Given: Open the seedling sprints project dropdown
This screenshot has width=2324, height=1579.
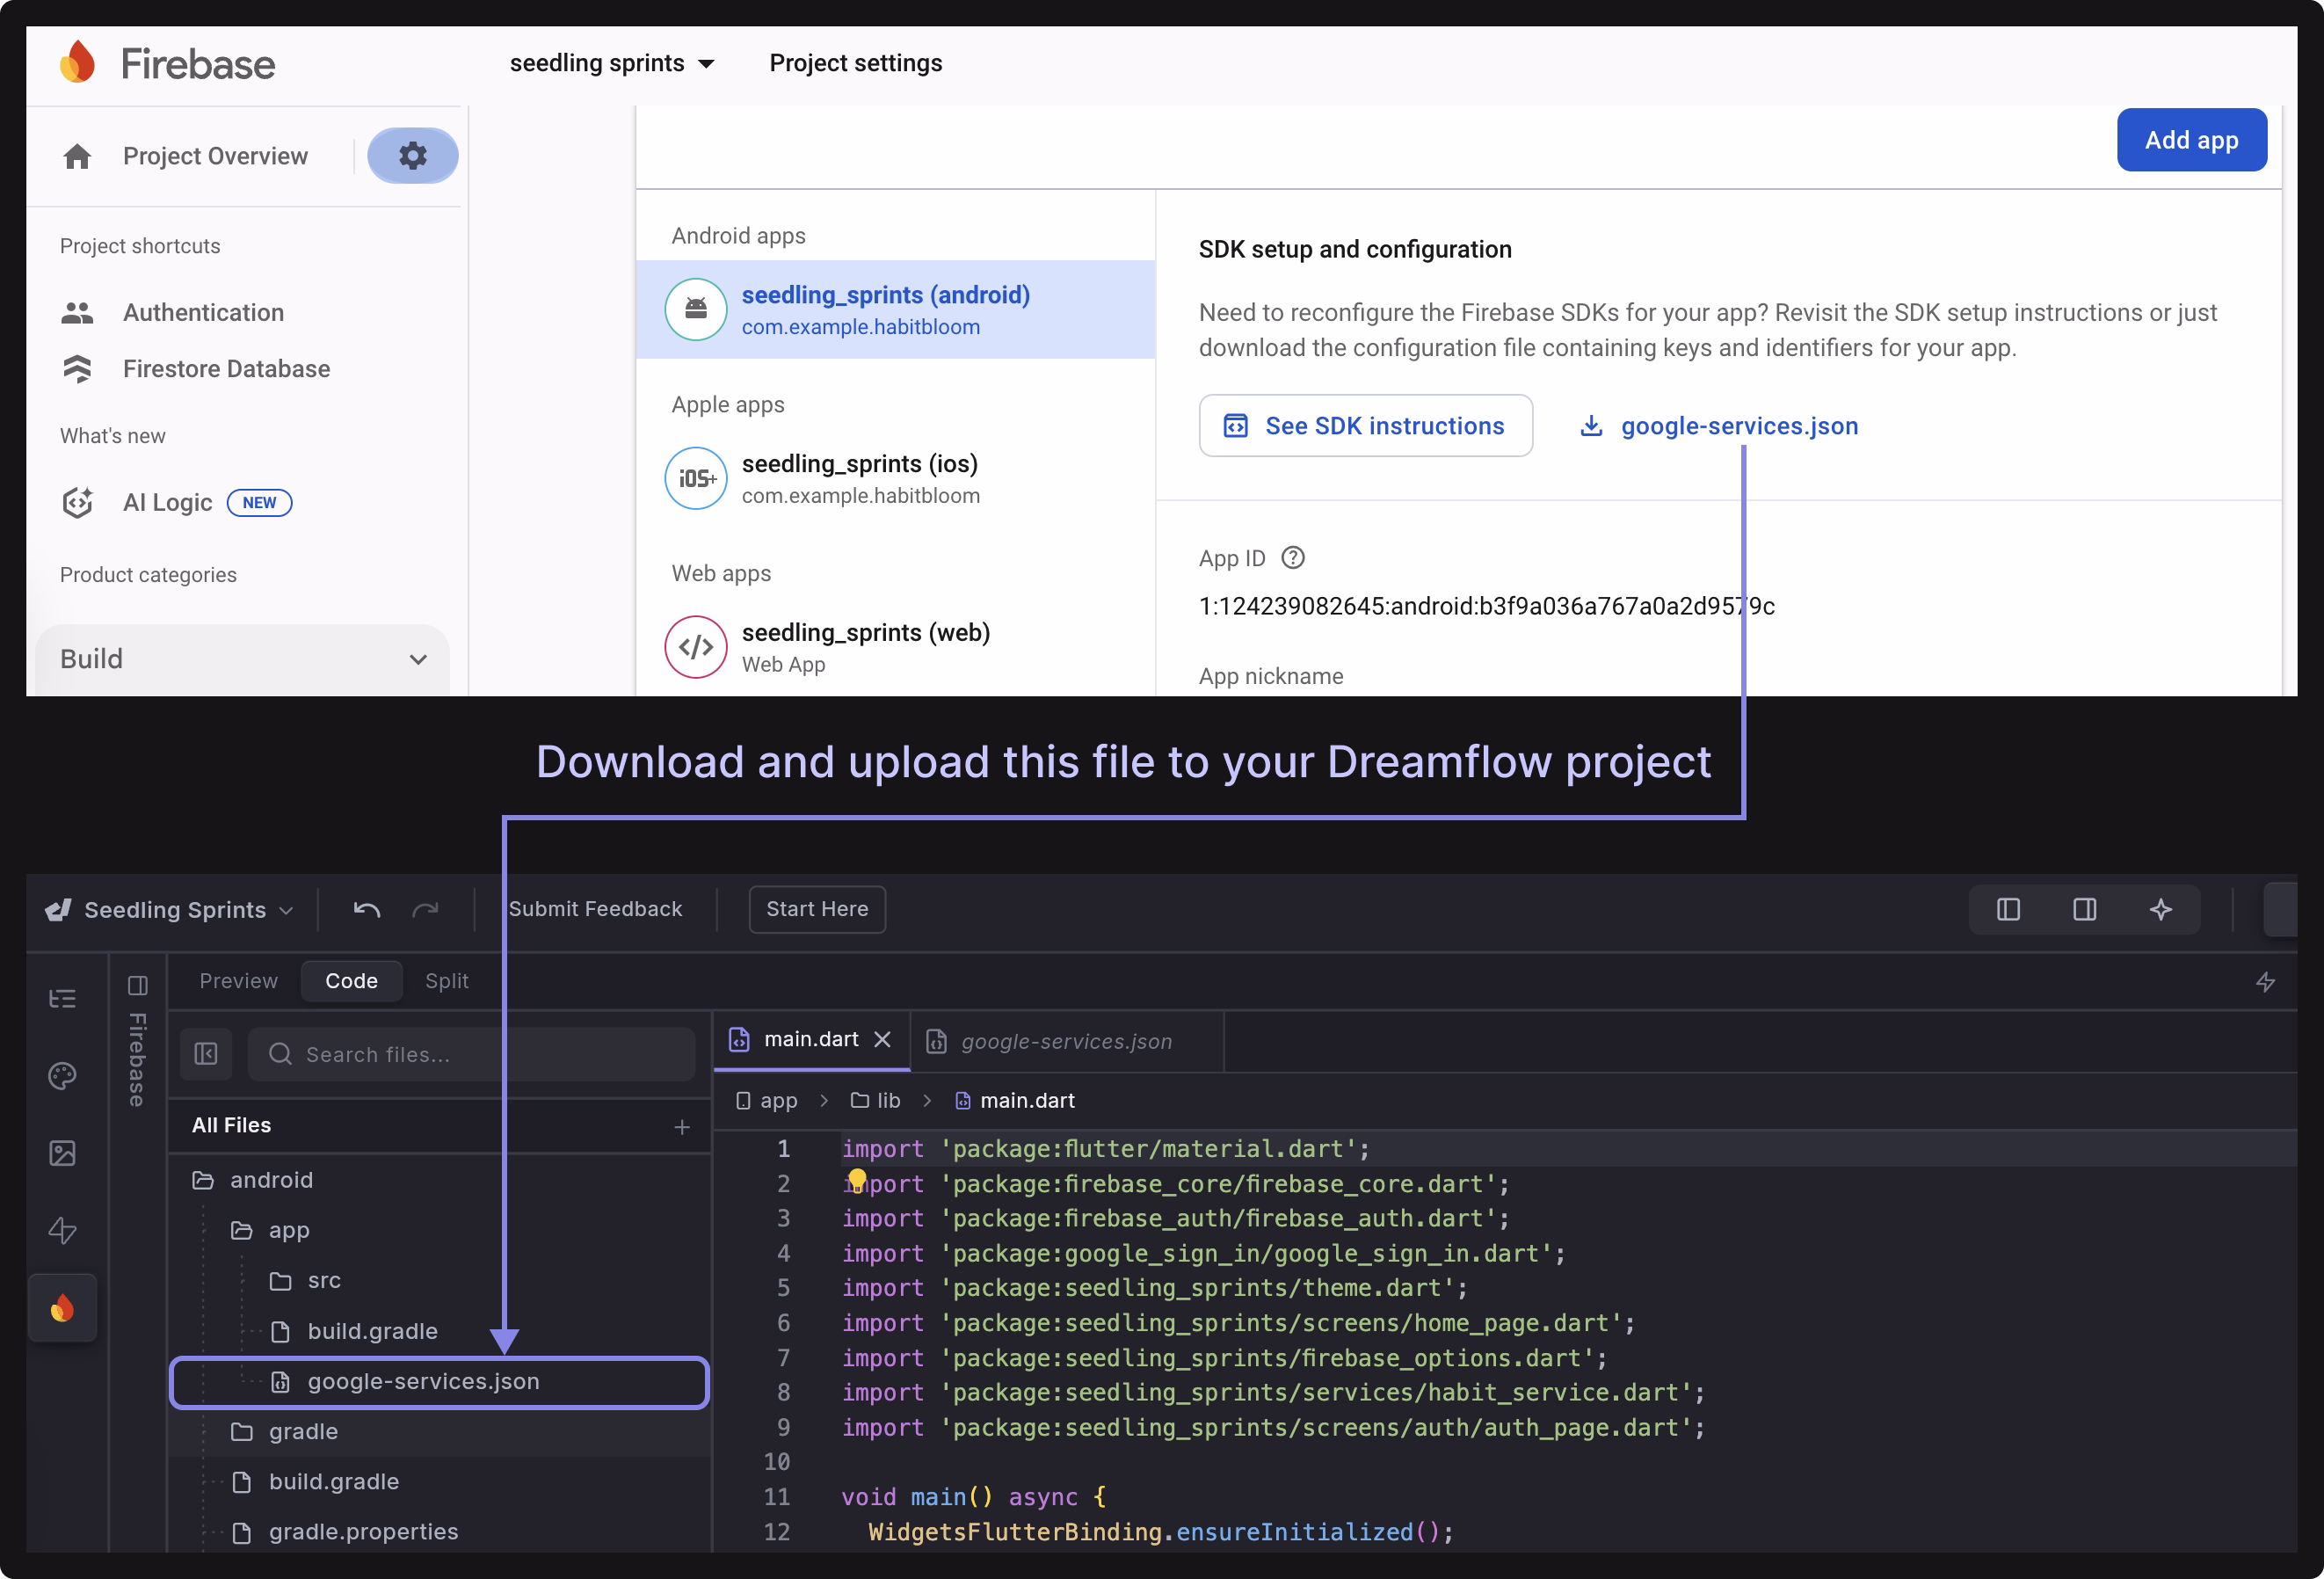Looking at the screenshot, I should coord(611,63).
